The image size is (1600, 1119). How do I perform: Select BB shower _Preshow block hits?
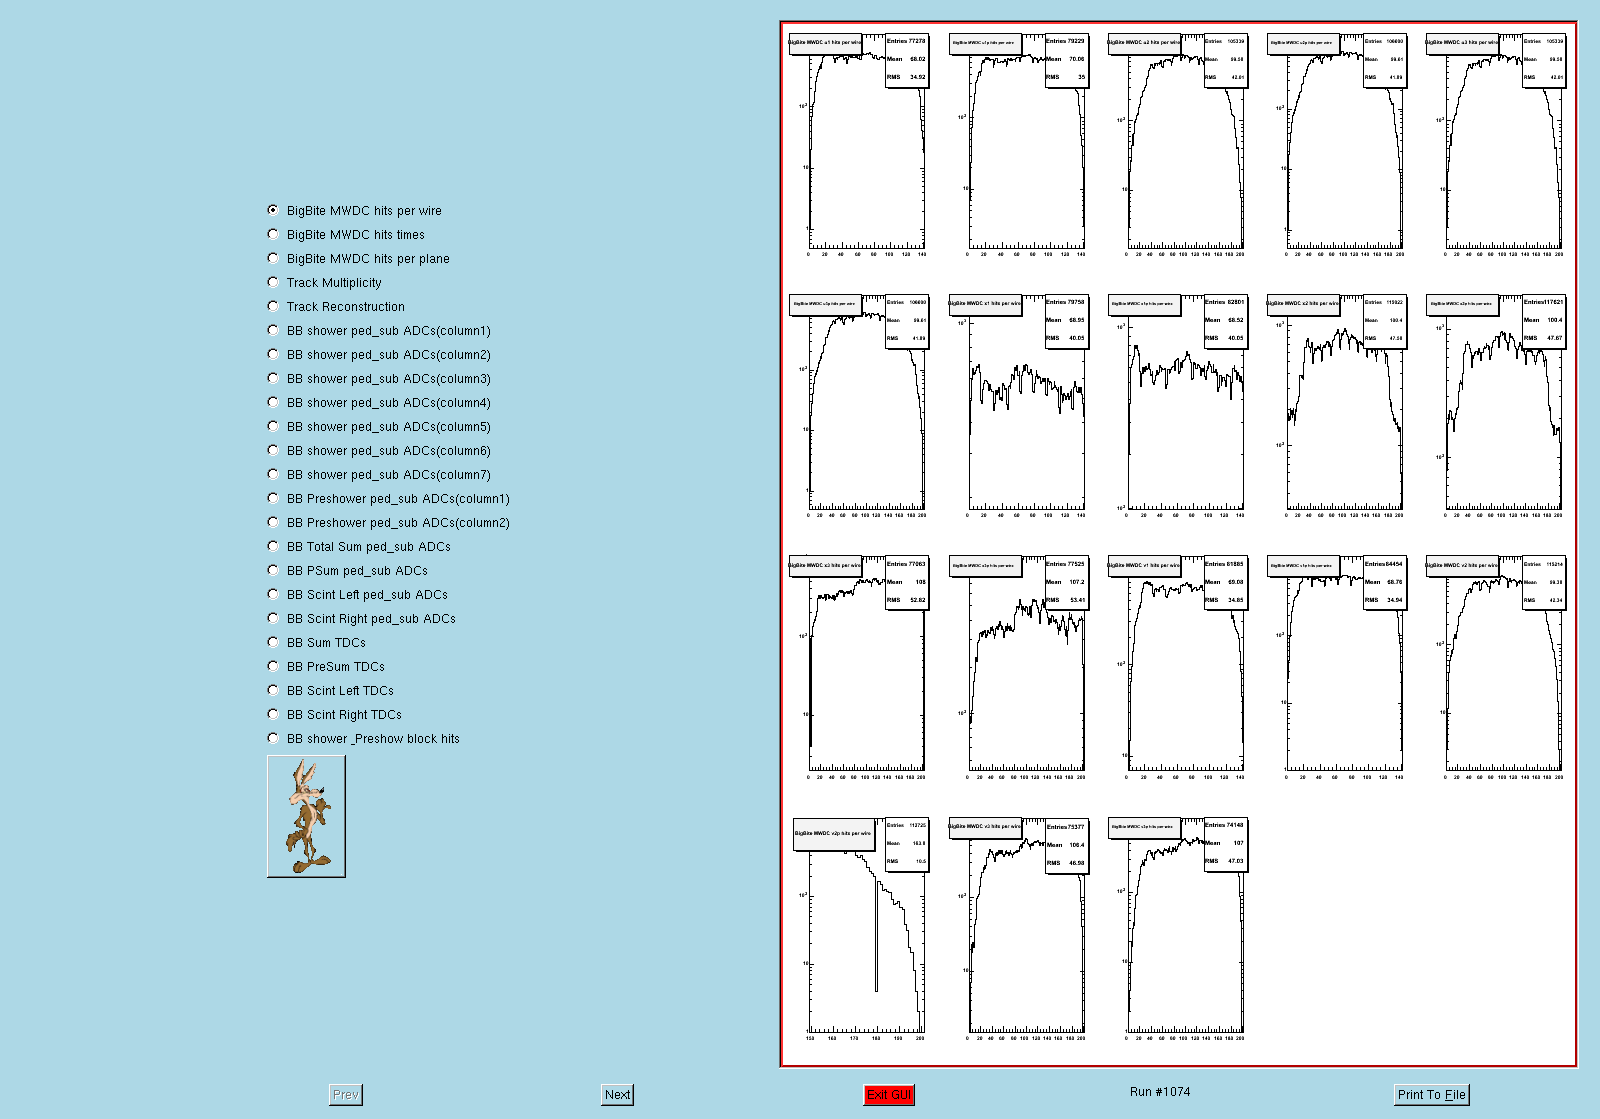coord(364,739)
